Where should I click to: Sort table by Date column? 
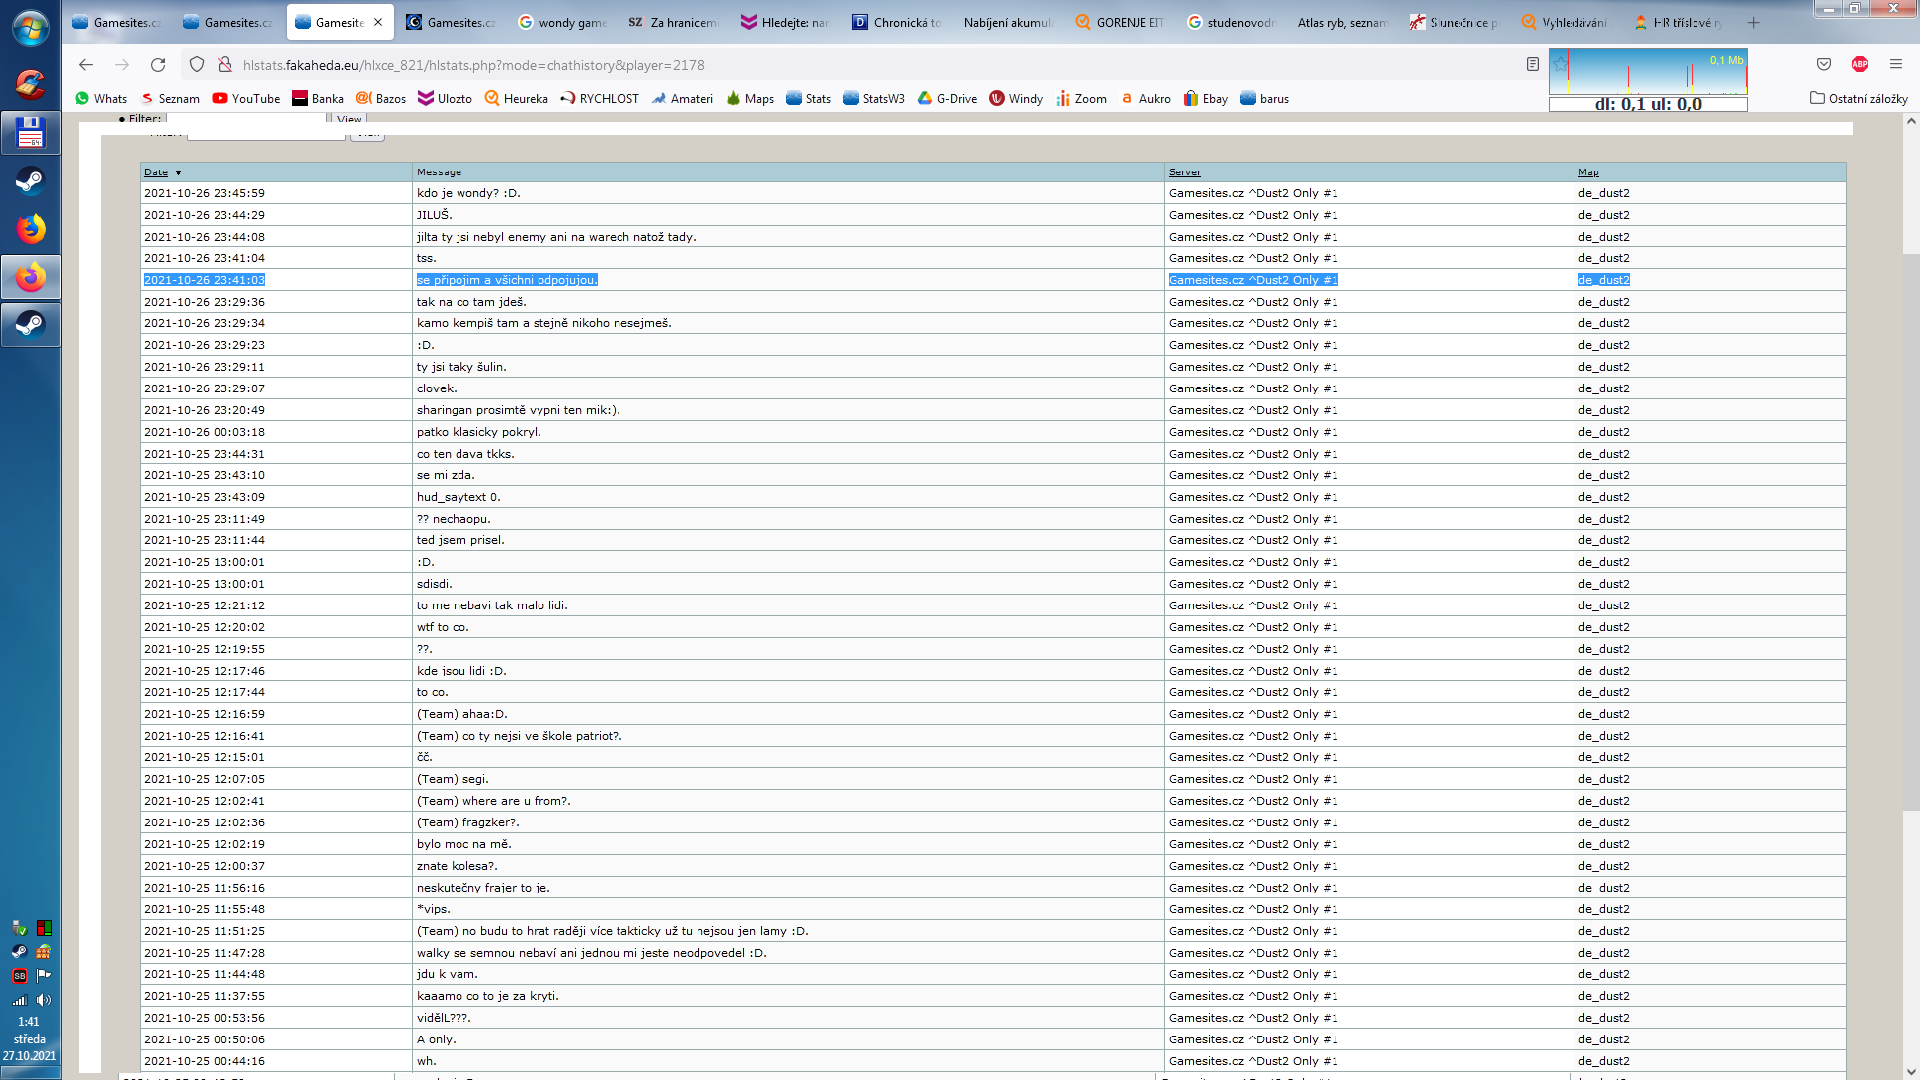156,172
